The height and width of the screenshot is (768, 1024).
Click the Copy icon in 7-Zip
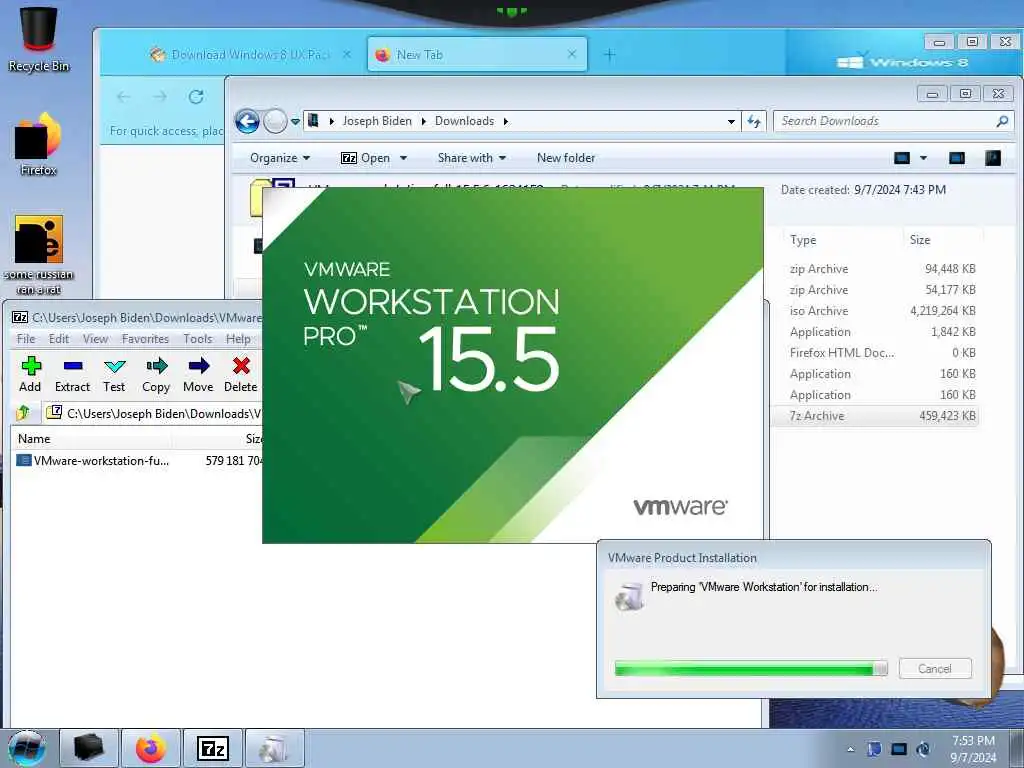tap(156, 374)
